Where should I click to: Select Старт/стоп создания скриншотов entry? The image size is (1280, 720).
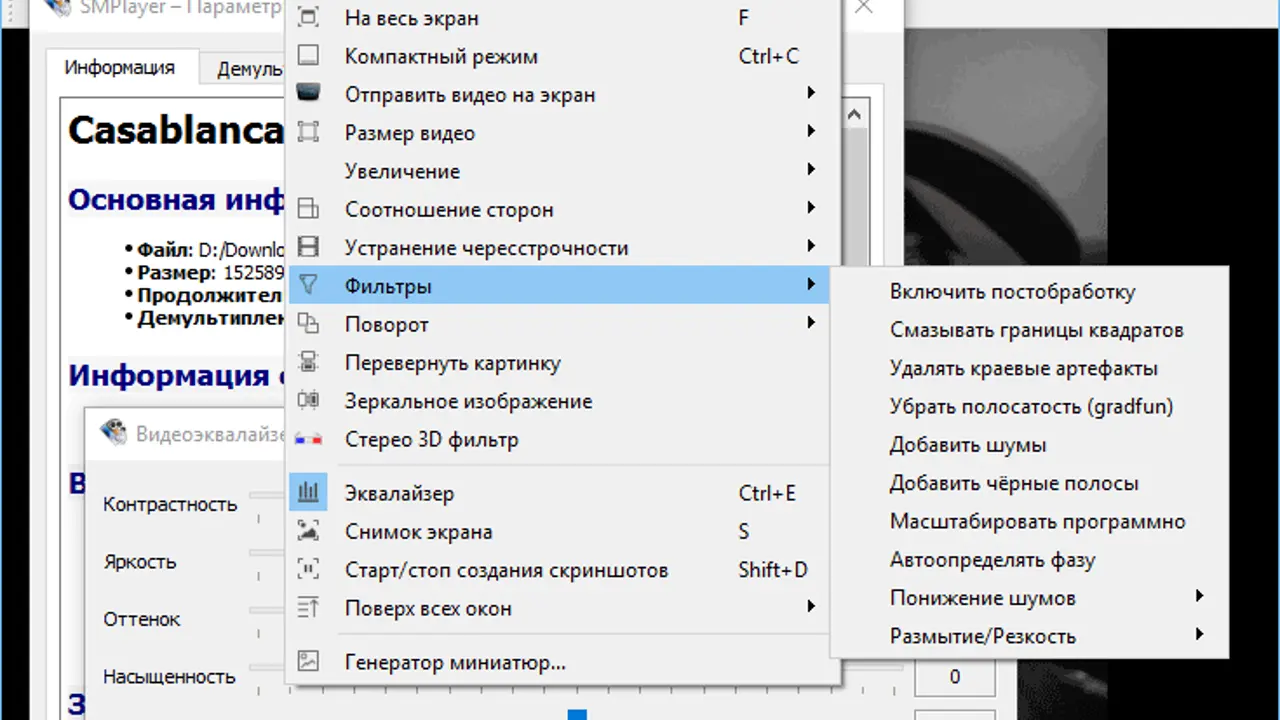click(x=506, y=570)
